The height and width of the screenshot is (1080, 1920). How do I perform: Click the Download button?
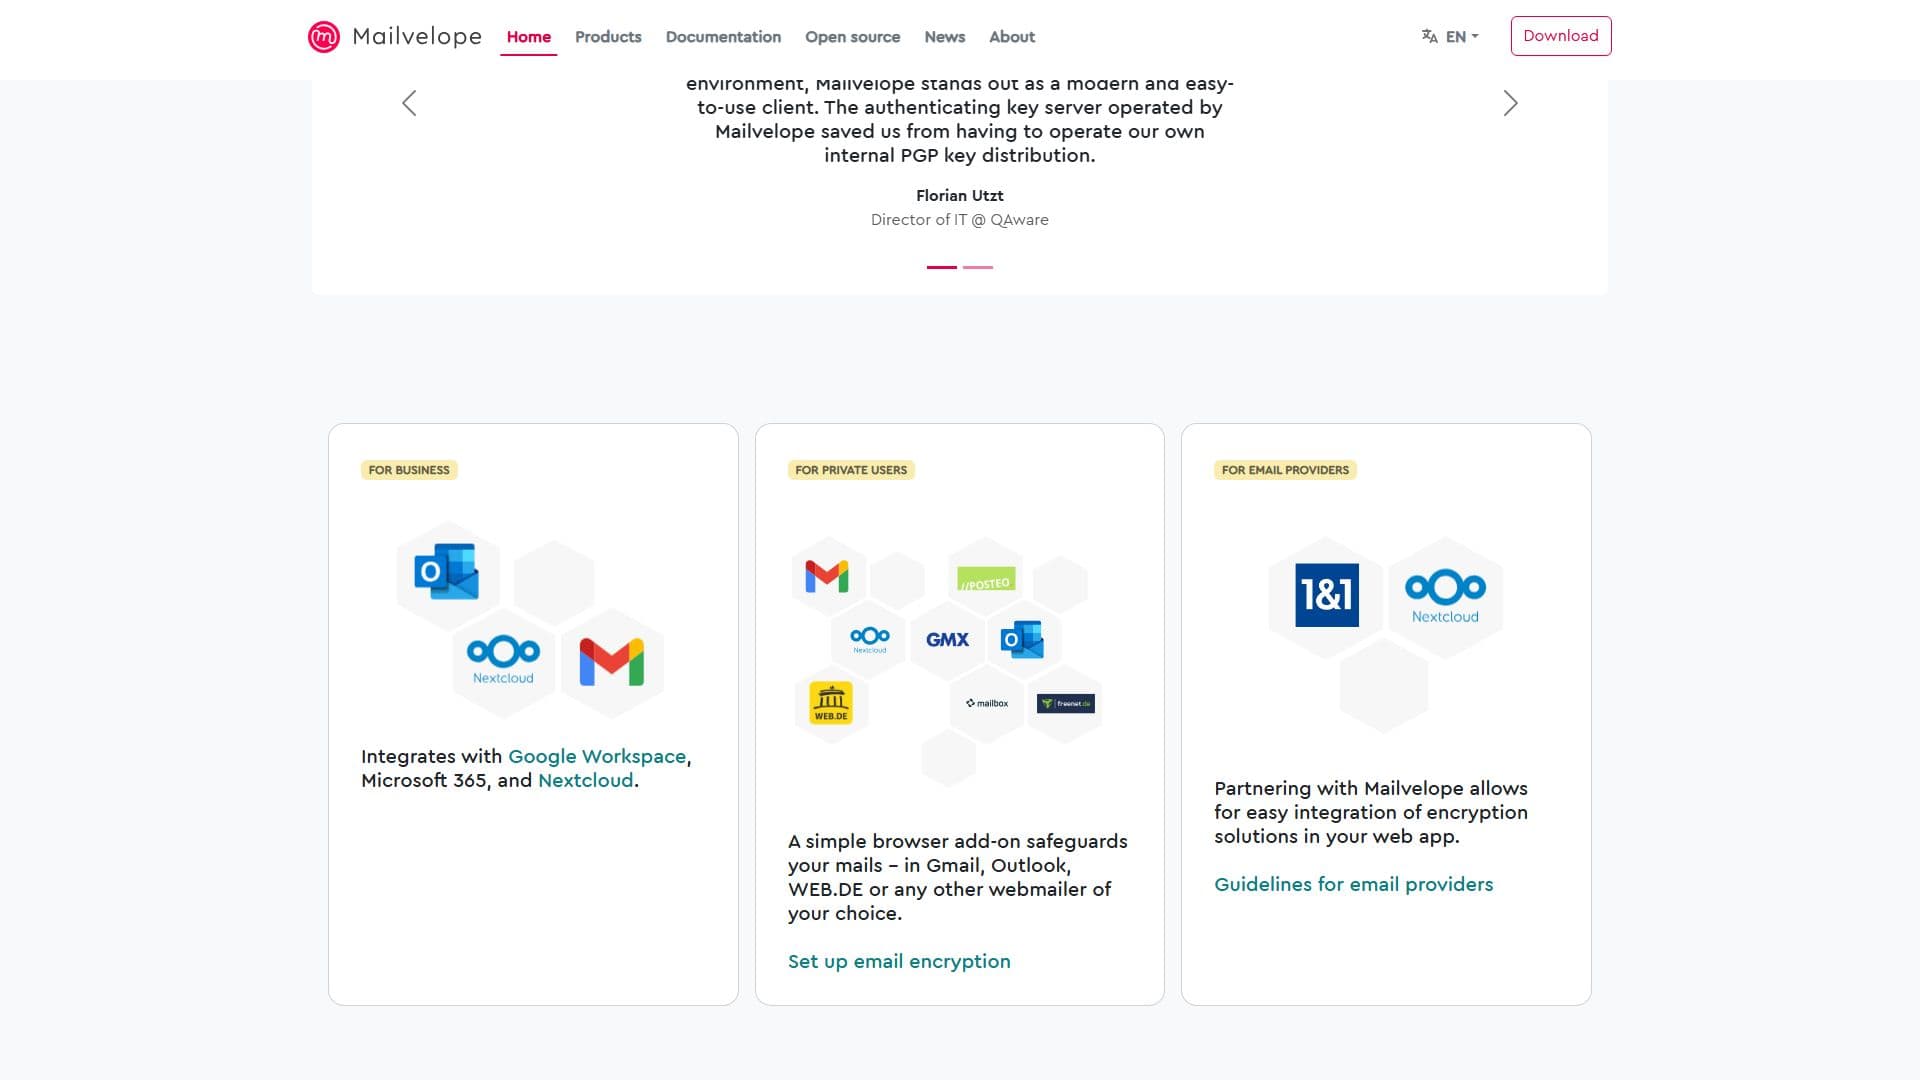pyautogui.click(x=1561, y=36)
